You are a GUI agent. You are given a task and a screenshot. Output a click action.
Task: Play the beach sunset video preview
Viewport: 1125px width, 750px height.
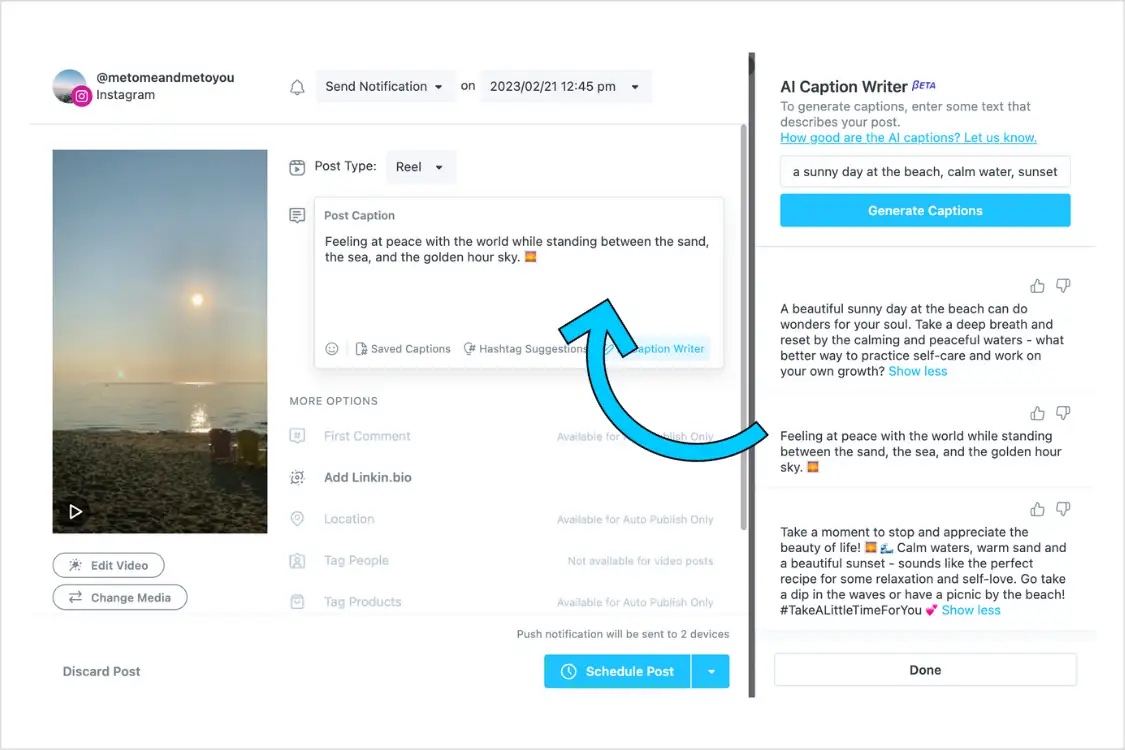pos(76,511)
